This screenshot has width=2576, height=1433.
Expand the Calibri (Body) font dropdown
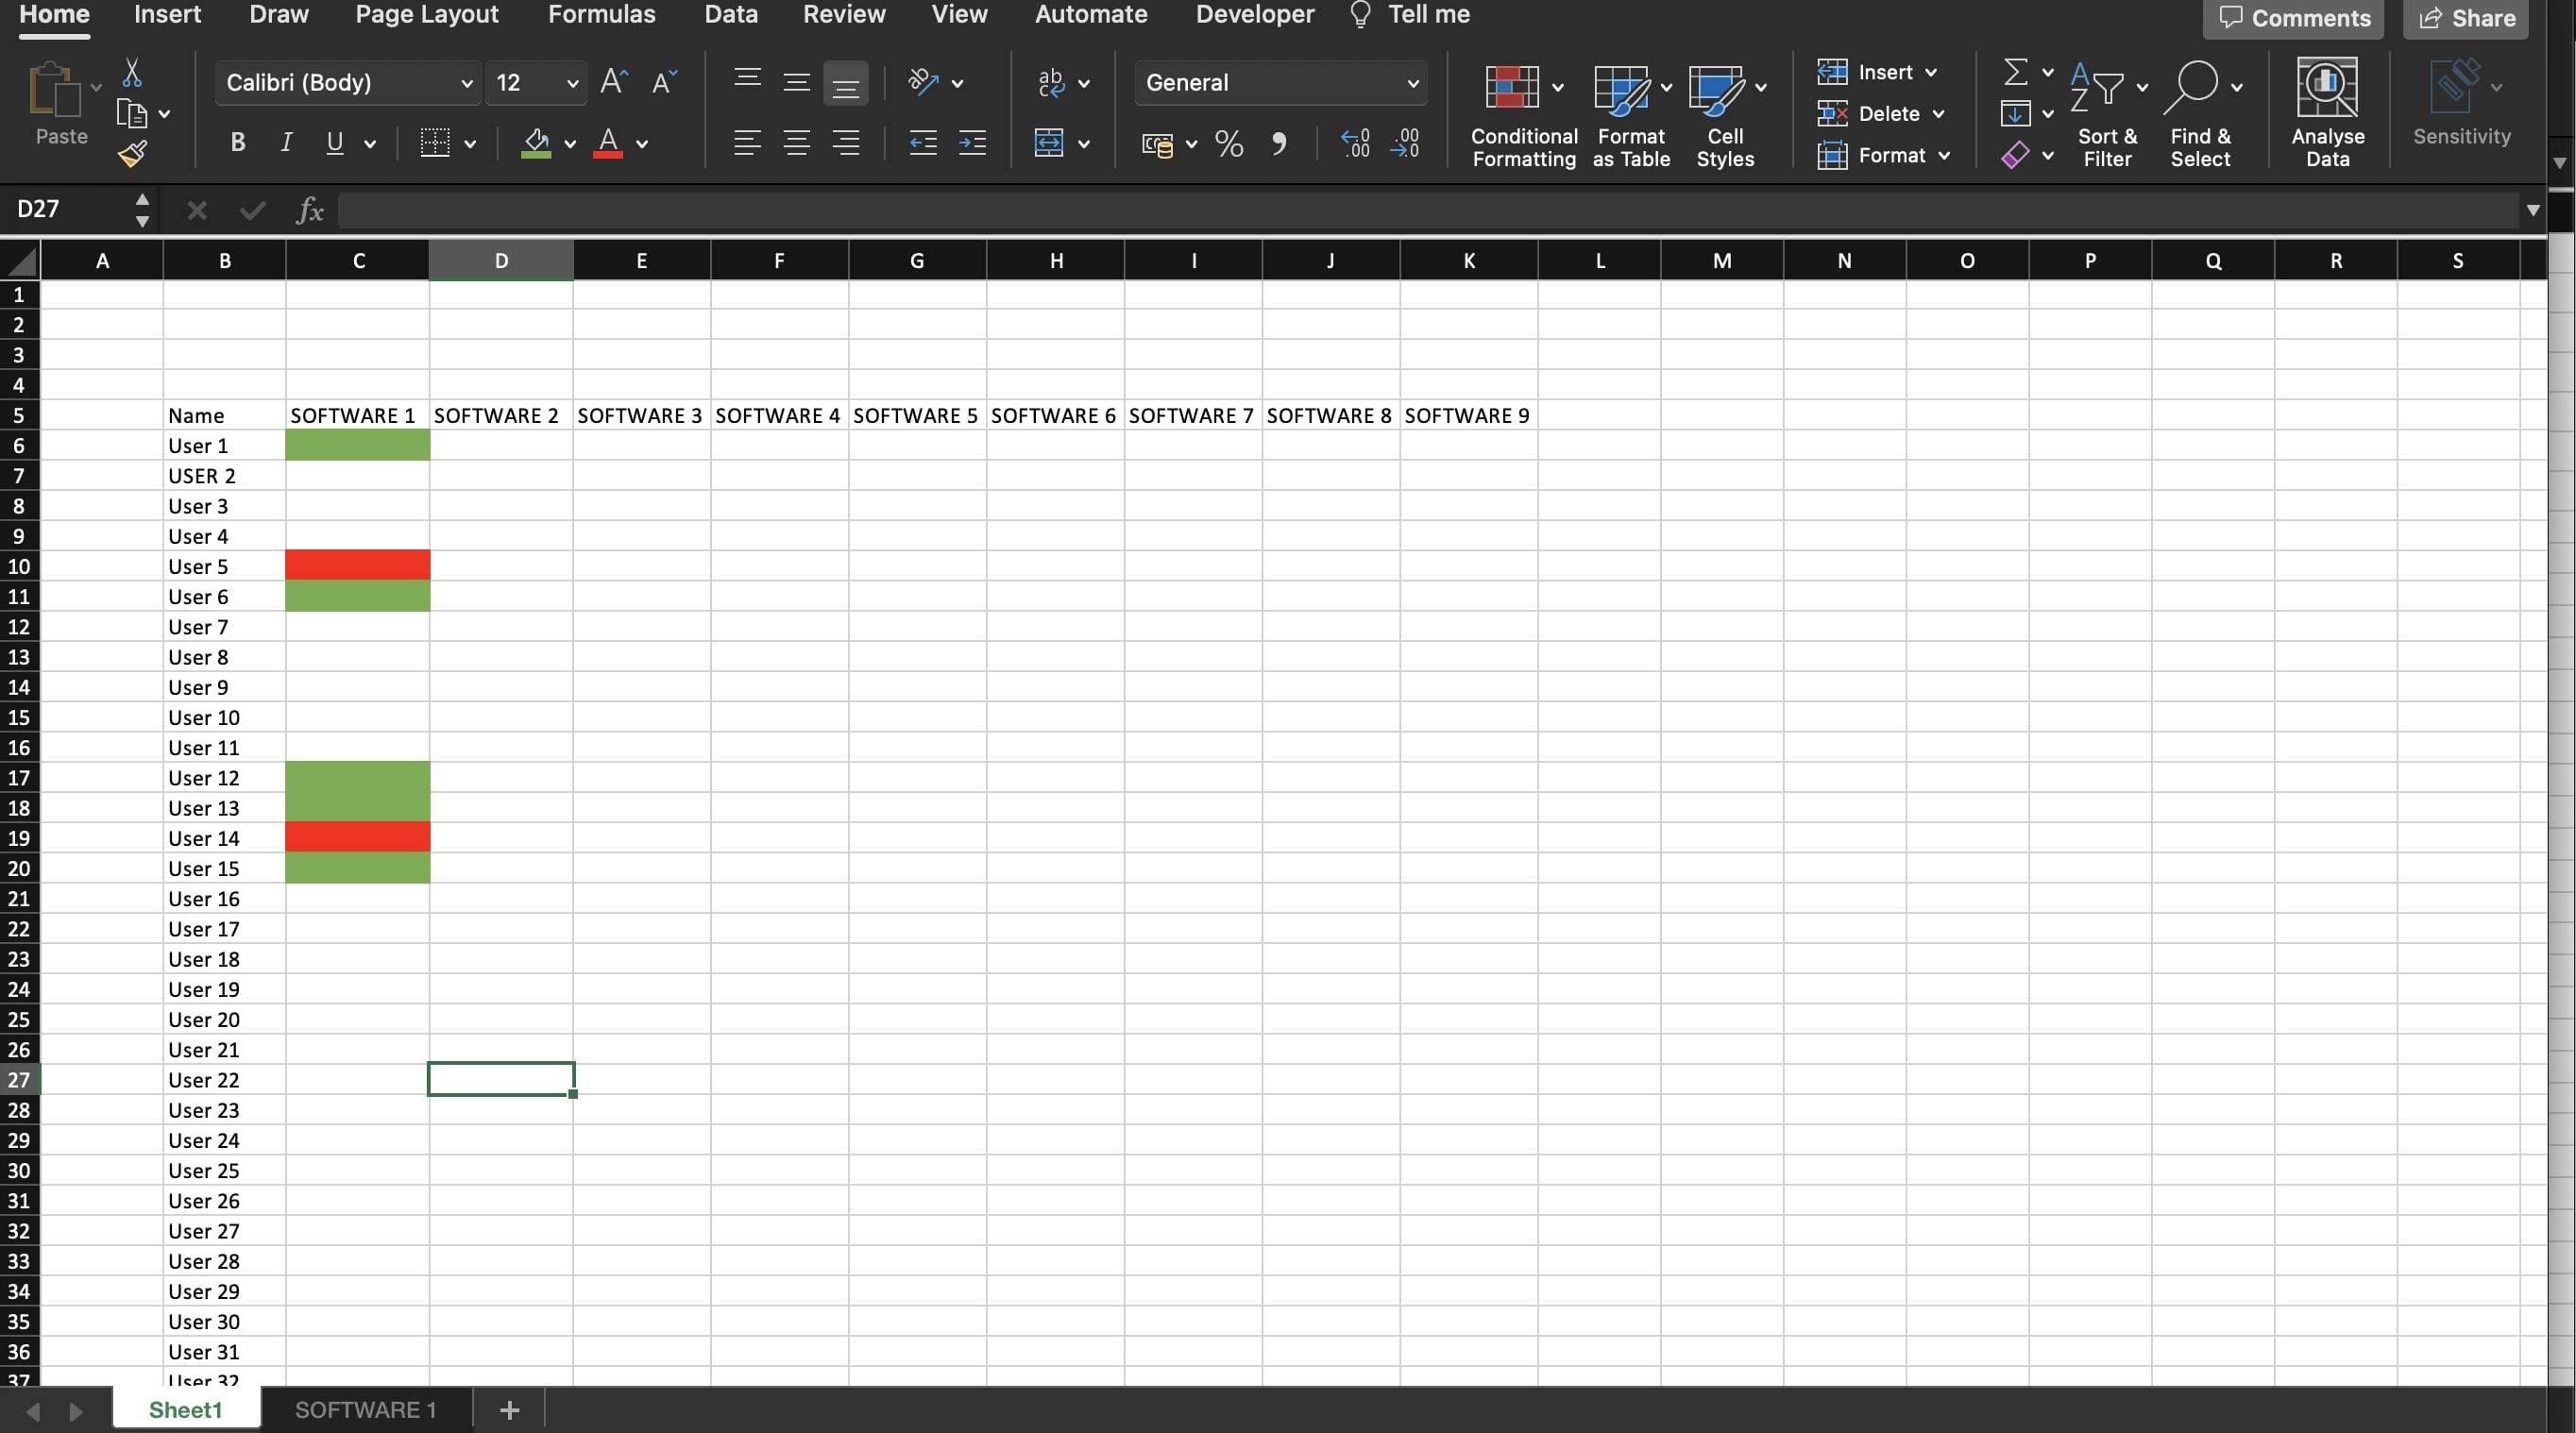click(x=466, y=83)
